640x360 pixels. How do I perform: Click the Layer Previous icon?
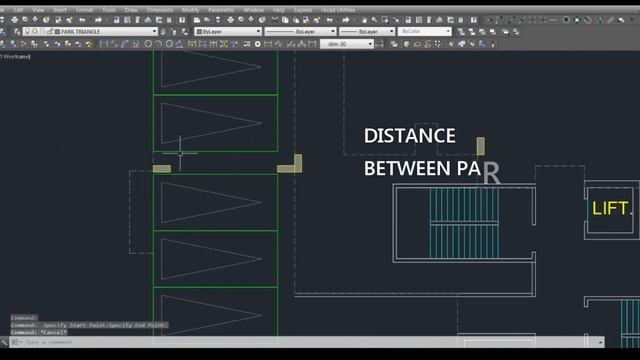pos(174,31)
